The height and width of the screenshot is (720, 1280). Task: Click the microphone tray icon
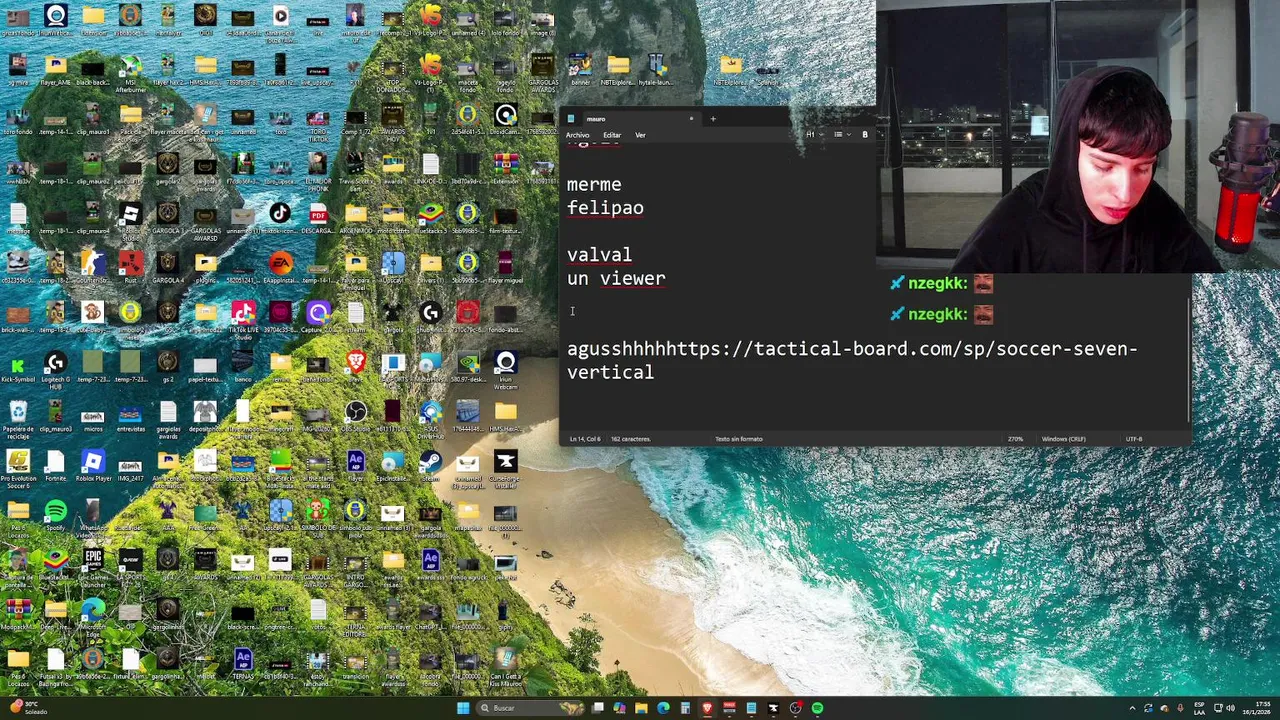tap(1179, 708)
